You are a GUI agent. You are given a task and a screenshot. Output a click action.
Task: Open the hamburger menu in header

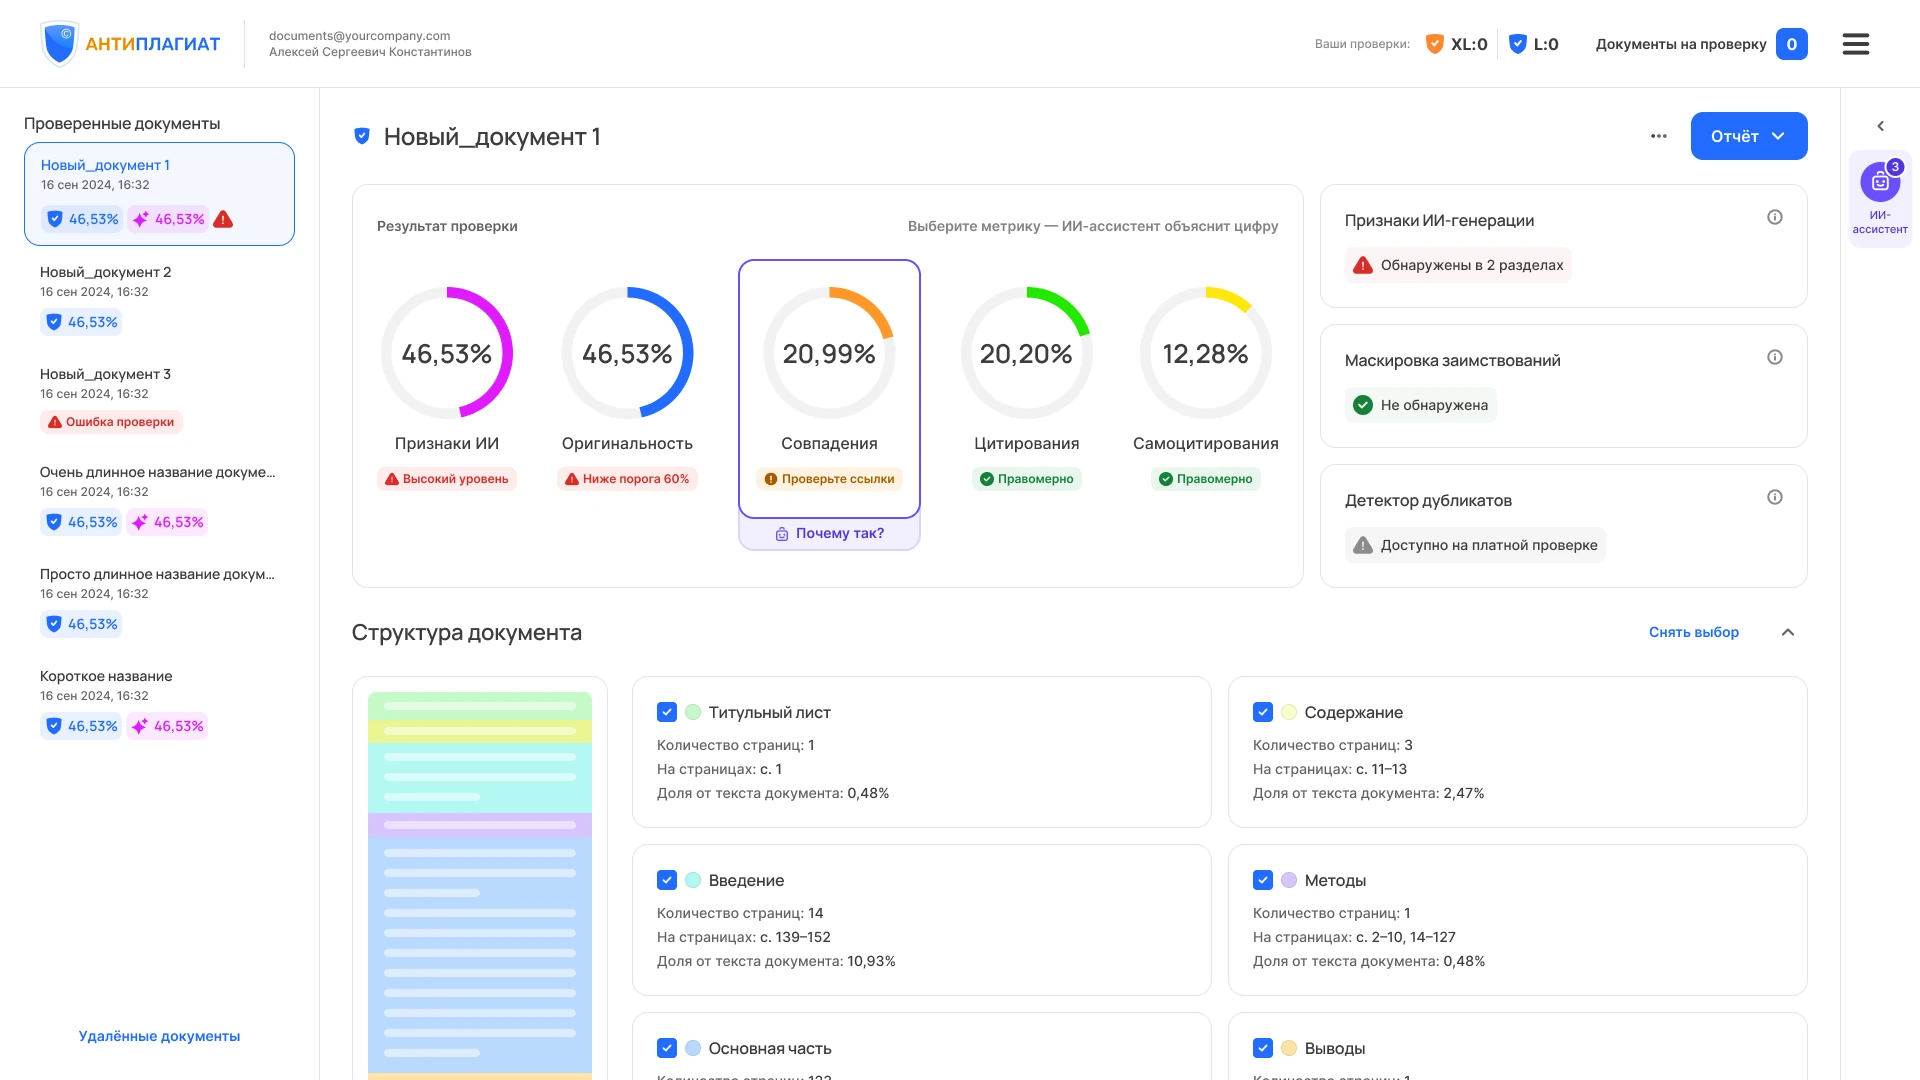[x=1856, y=44]
